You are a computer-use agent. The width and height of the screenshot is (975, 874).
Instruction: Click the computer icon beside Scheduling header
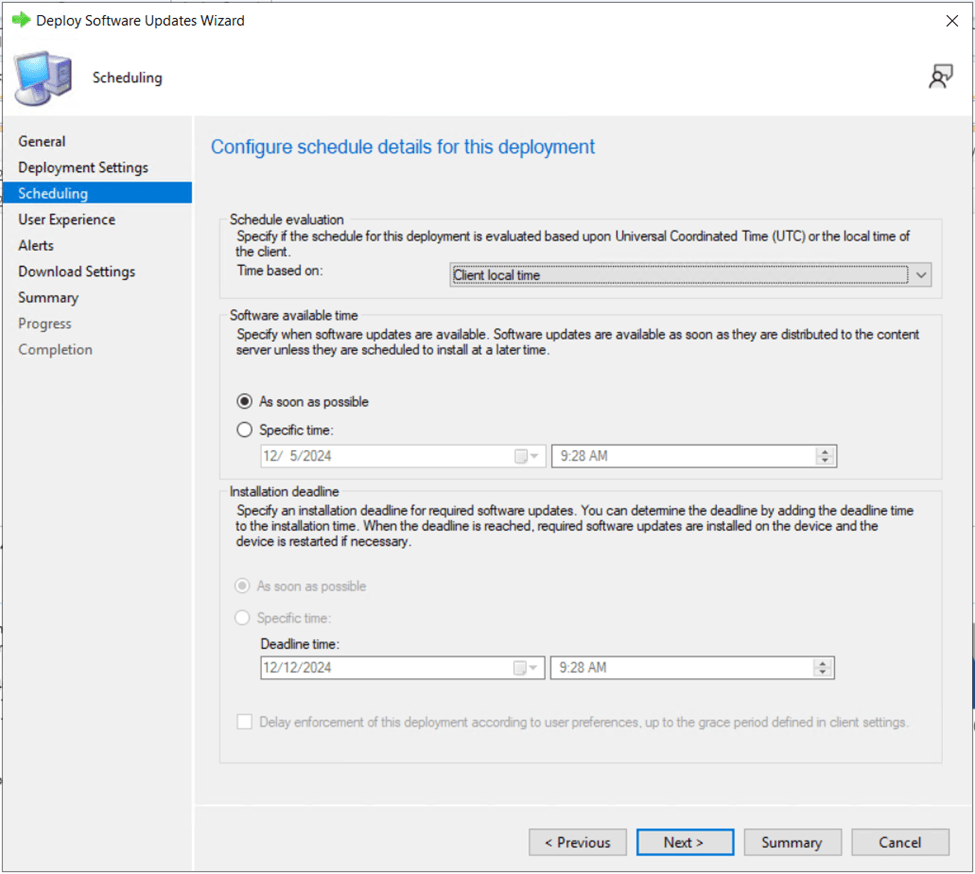click(x=43, y=78)
